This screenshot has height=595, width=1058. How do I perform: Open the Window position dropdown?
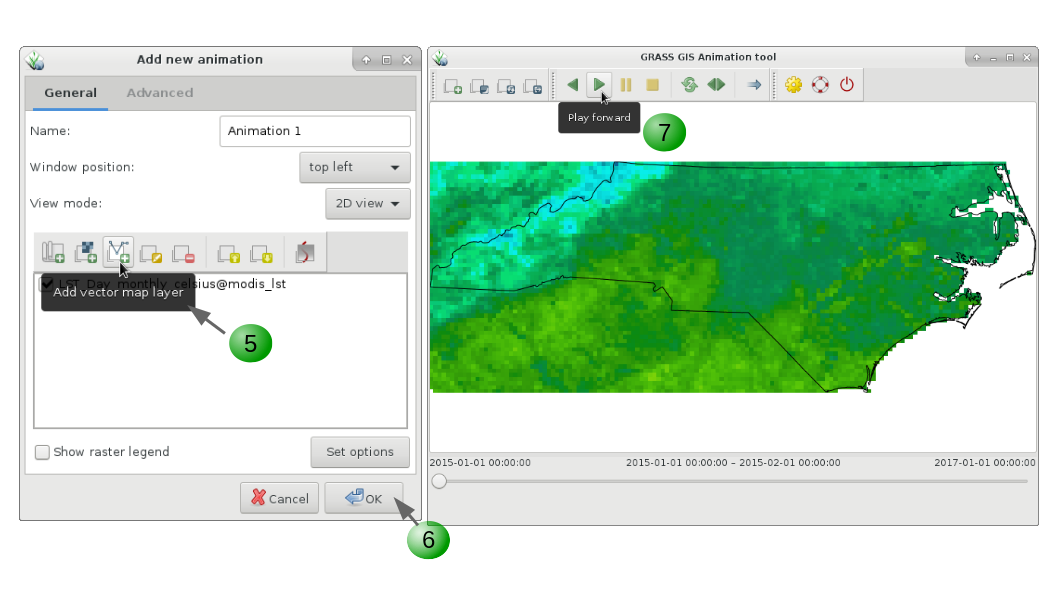(355, 167)
